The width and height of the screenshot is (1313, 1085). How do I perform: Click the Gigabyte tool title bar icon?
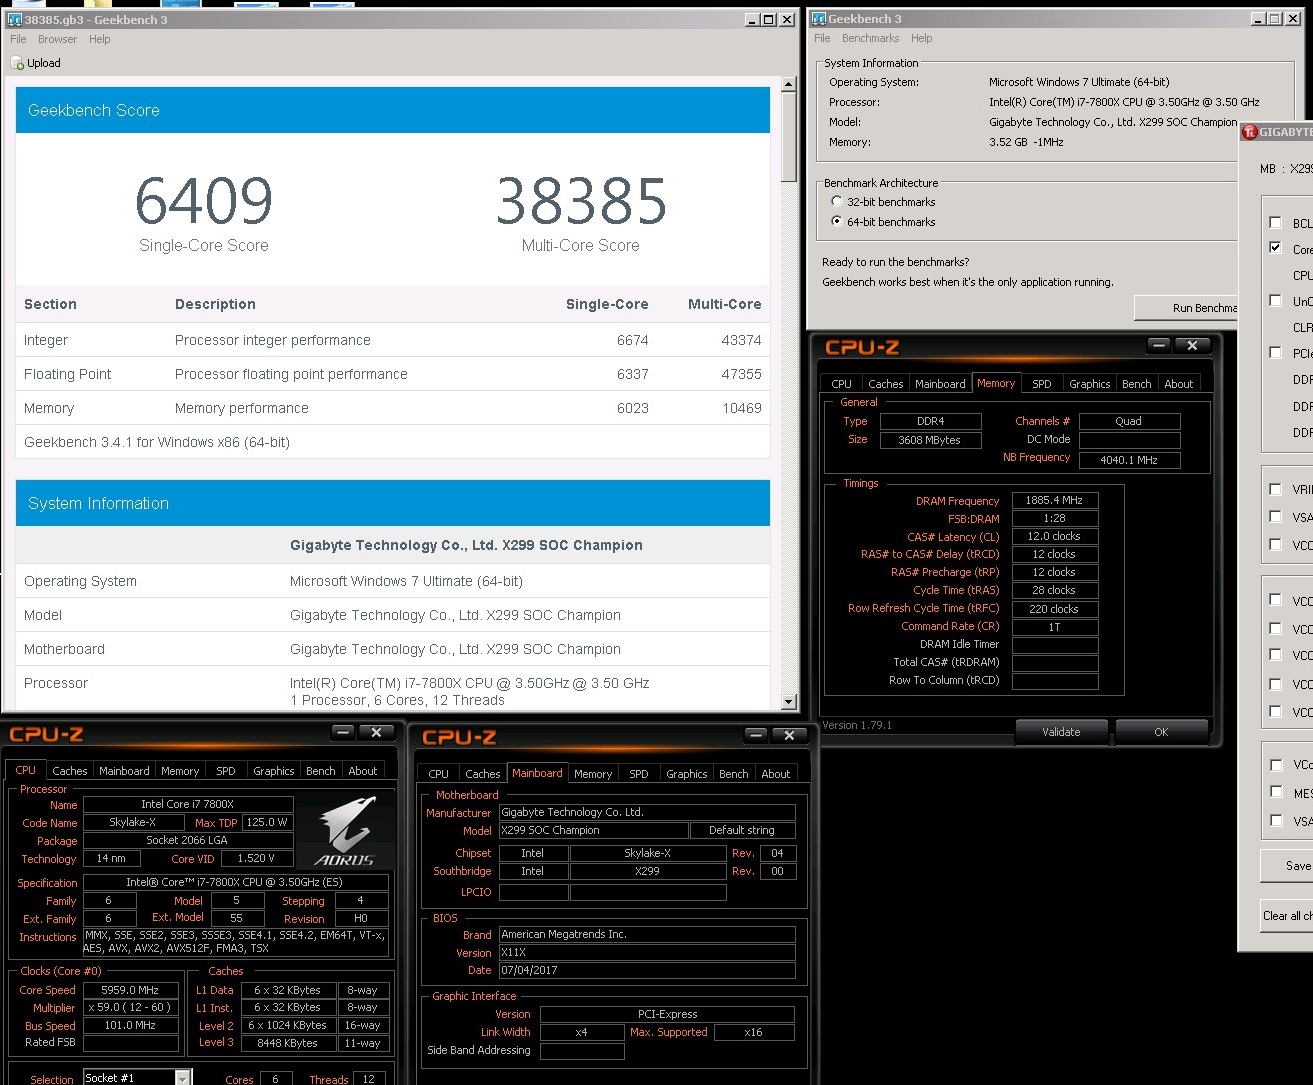(x=1249, y=132)
